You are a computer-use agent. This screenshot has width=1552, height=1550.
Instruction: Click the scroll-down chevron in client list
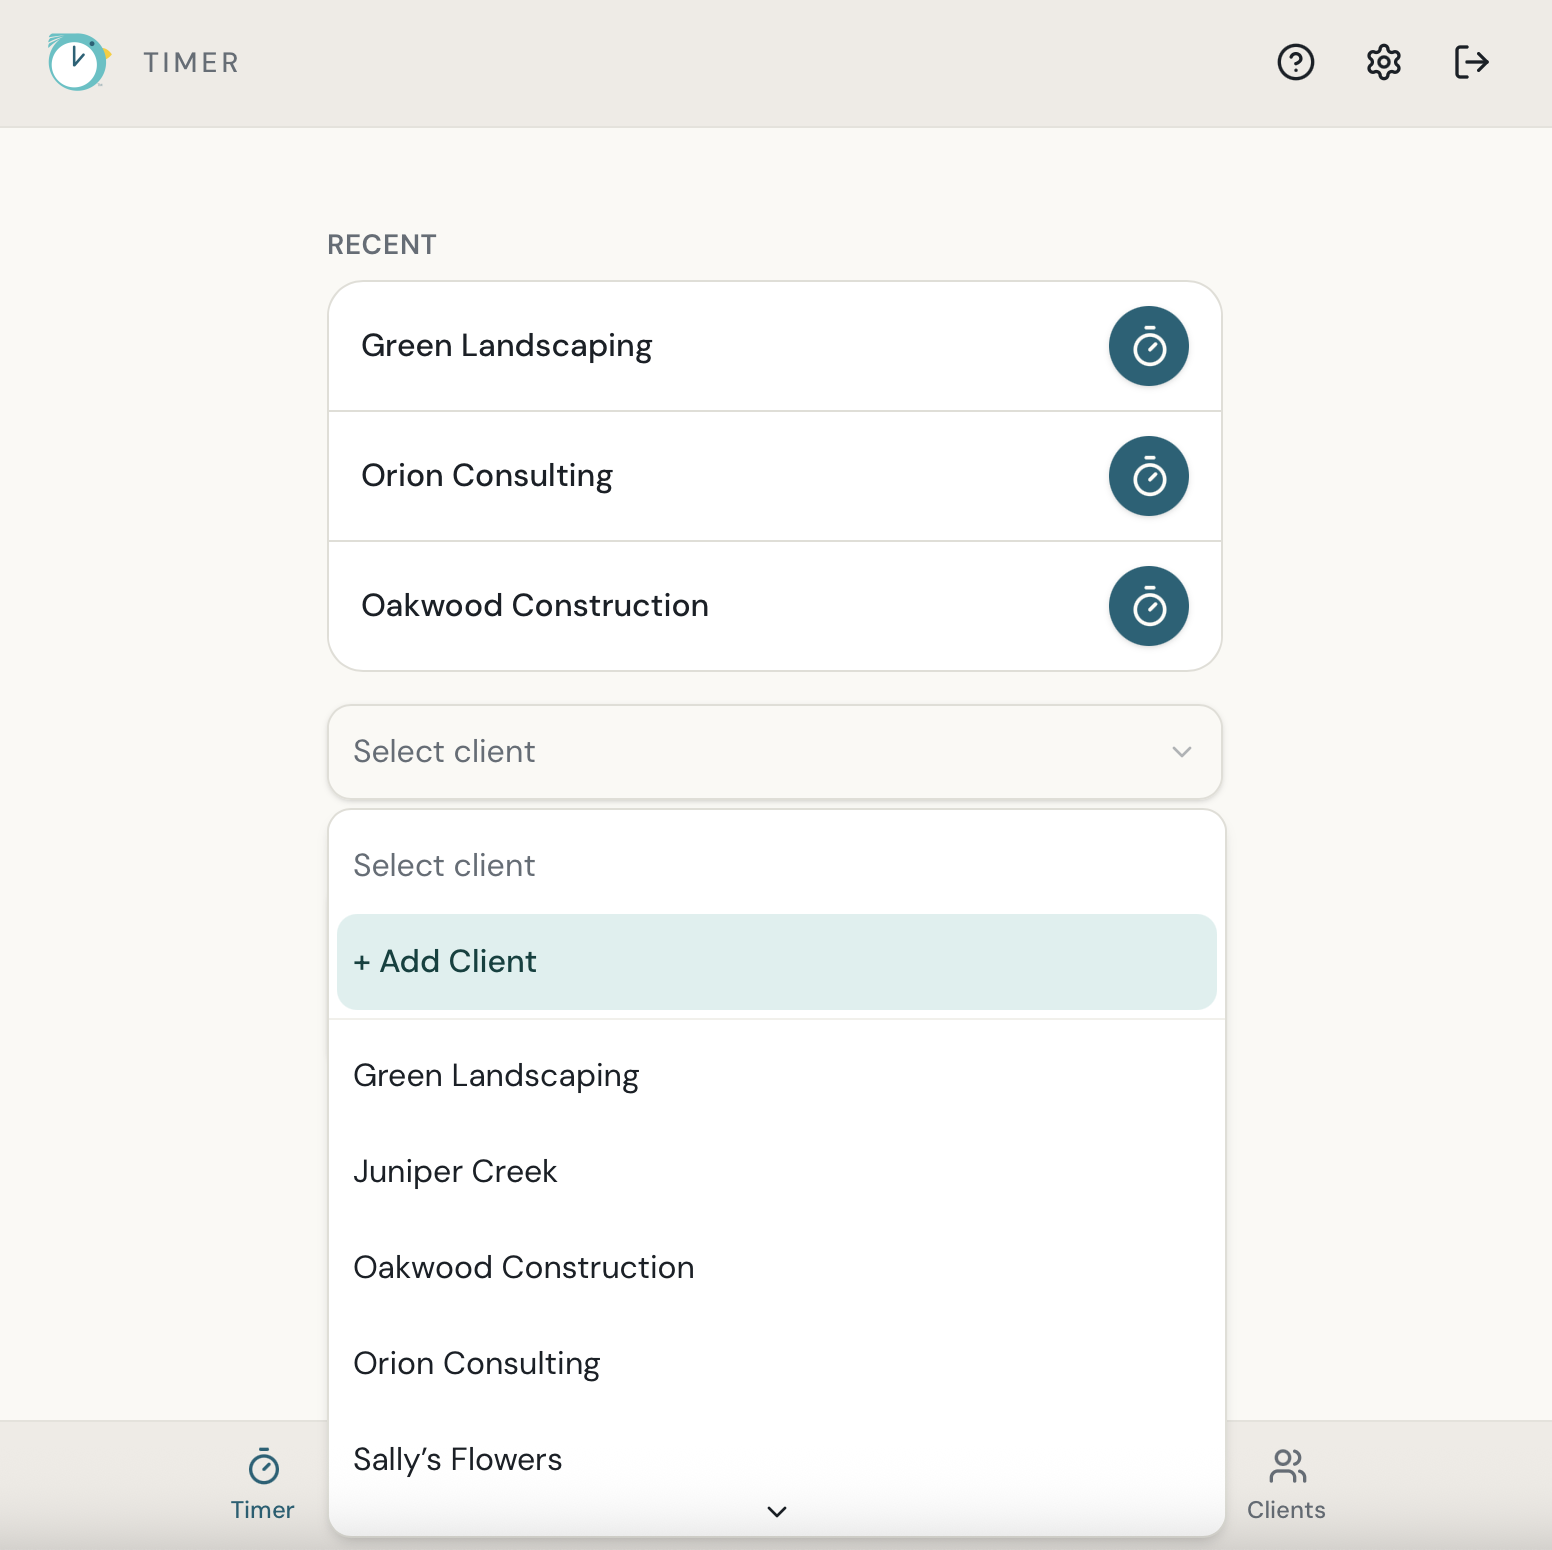coord(777,1511)
